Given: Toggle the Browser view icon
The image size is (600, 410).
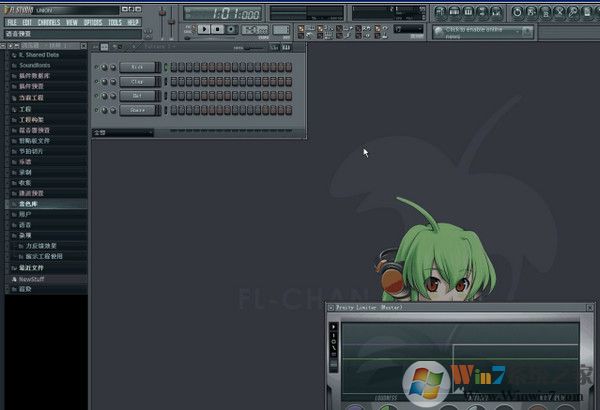Looking at the screenshot, I should tap(482, 12).
